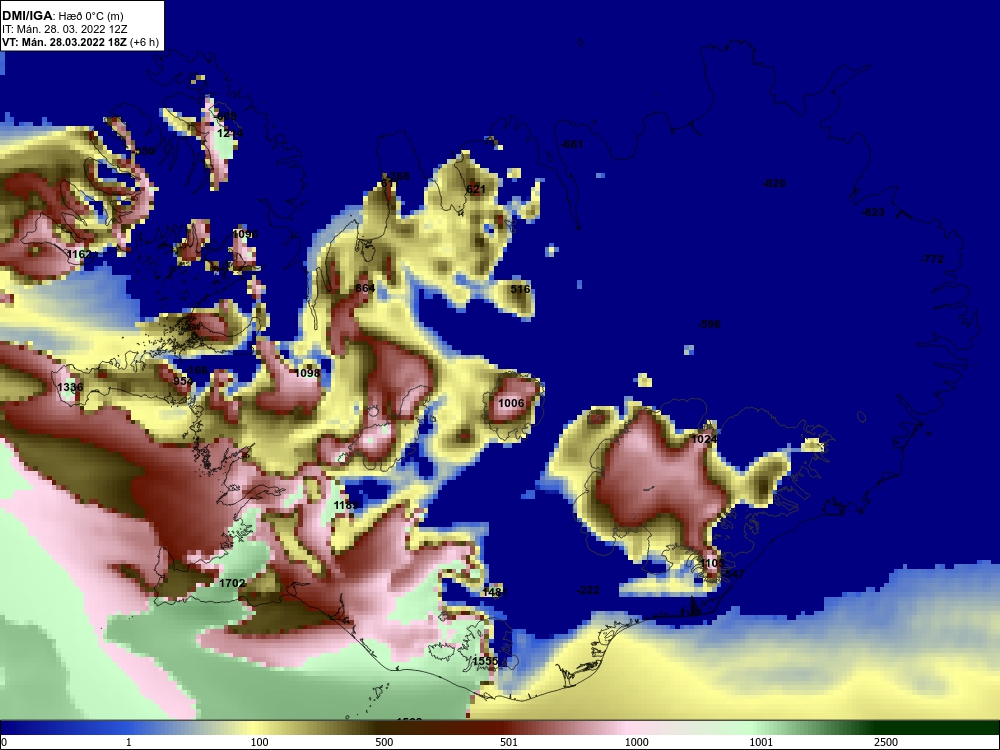Click the 100 tick label on the legend

click(x=260, y=742)
